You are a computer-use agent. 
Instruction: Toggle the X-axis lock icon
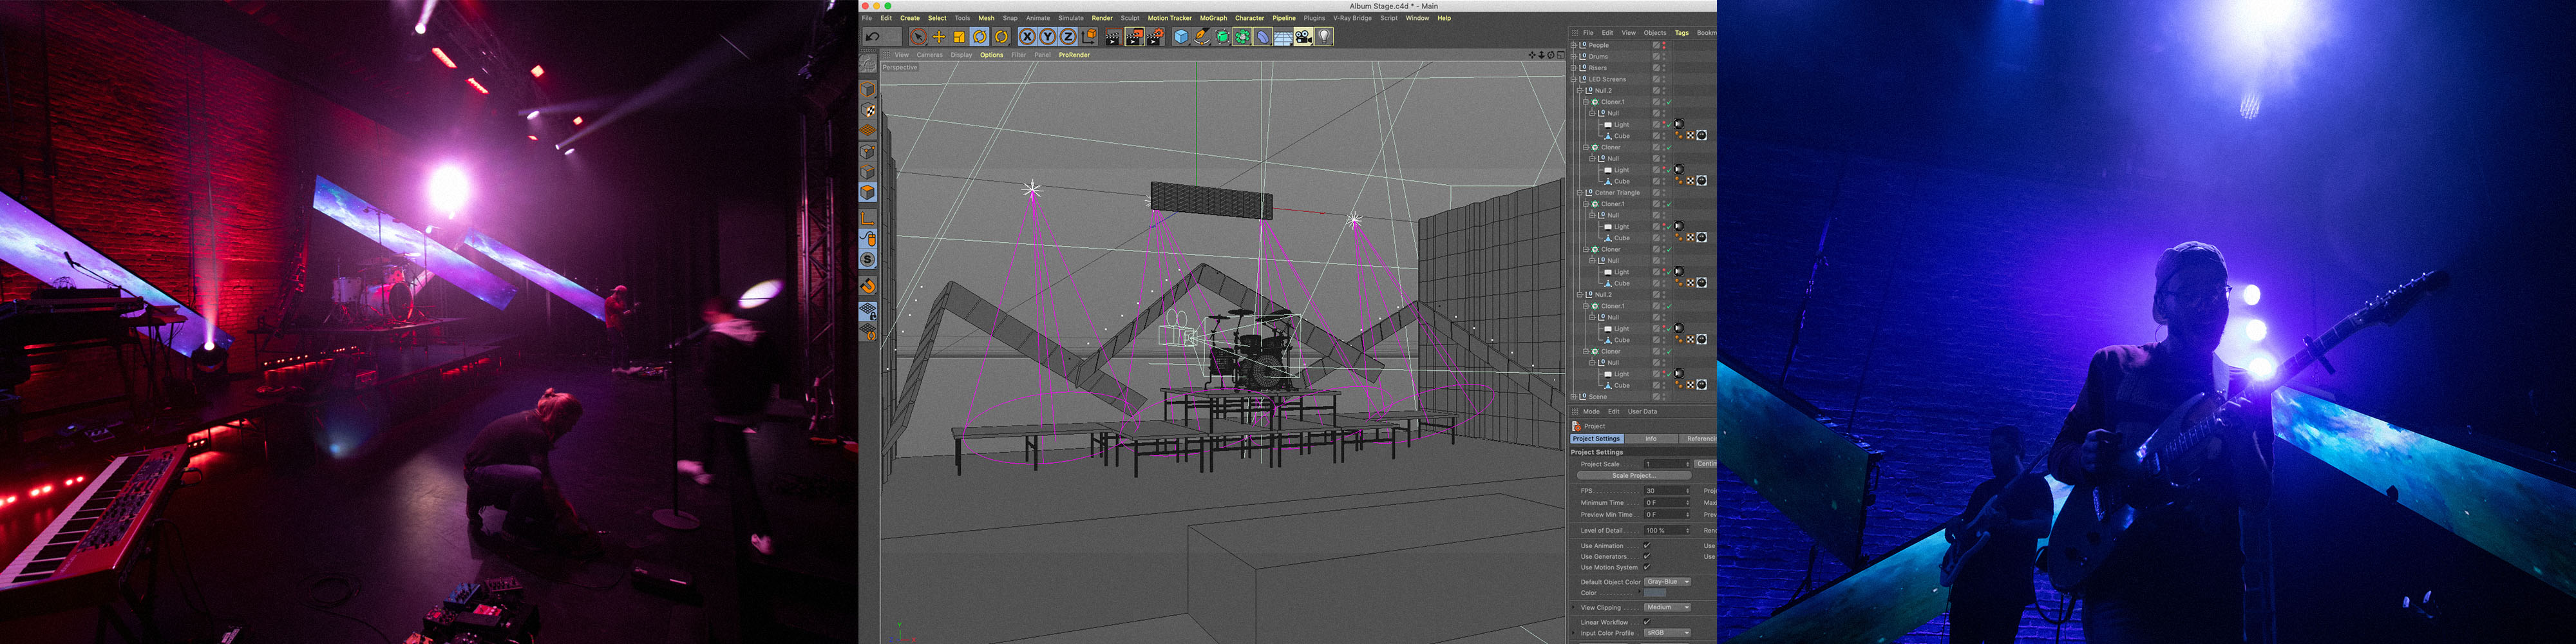point(1026,37)
